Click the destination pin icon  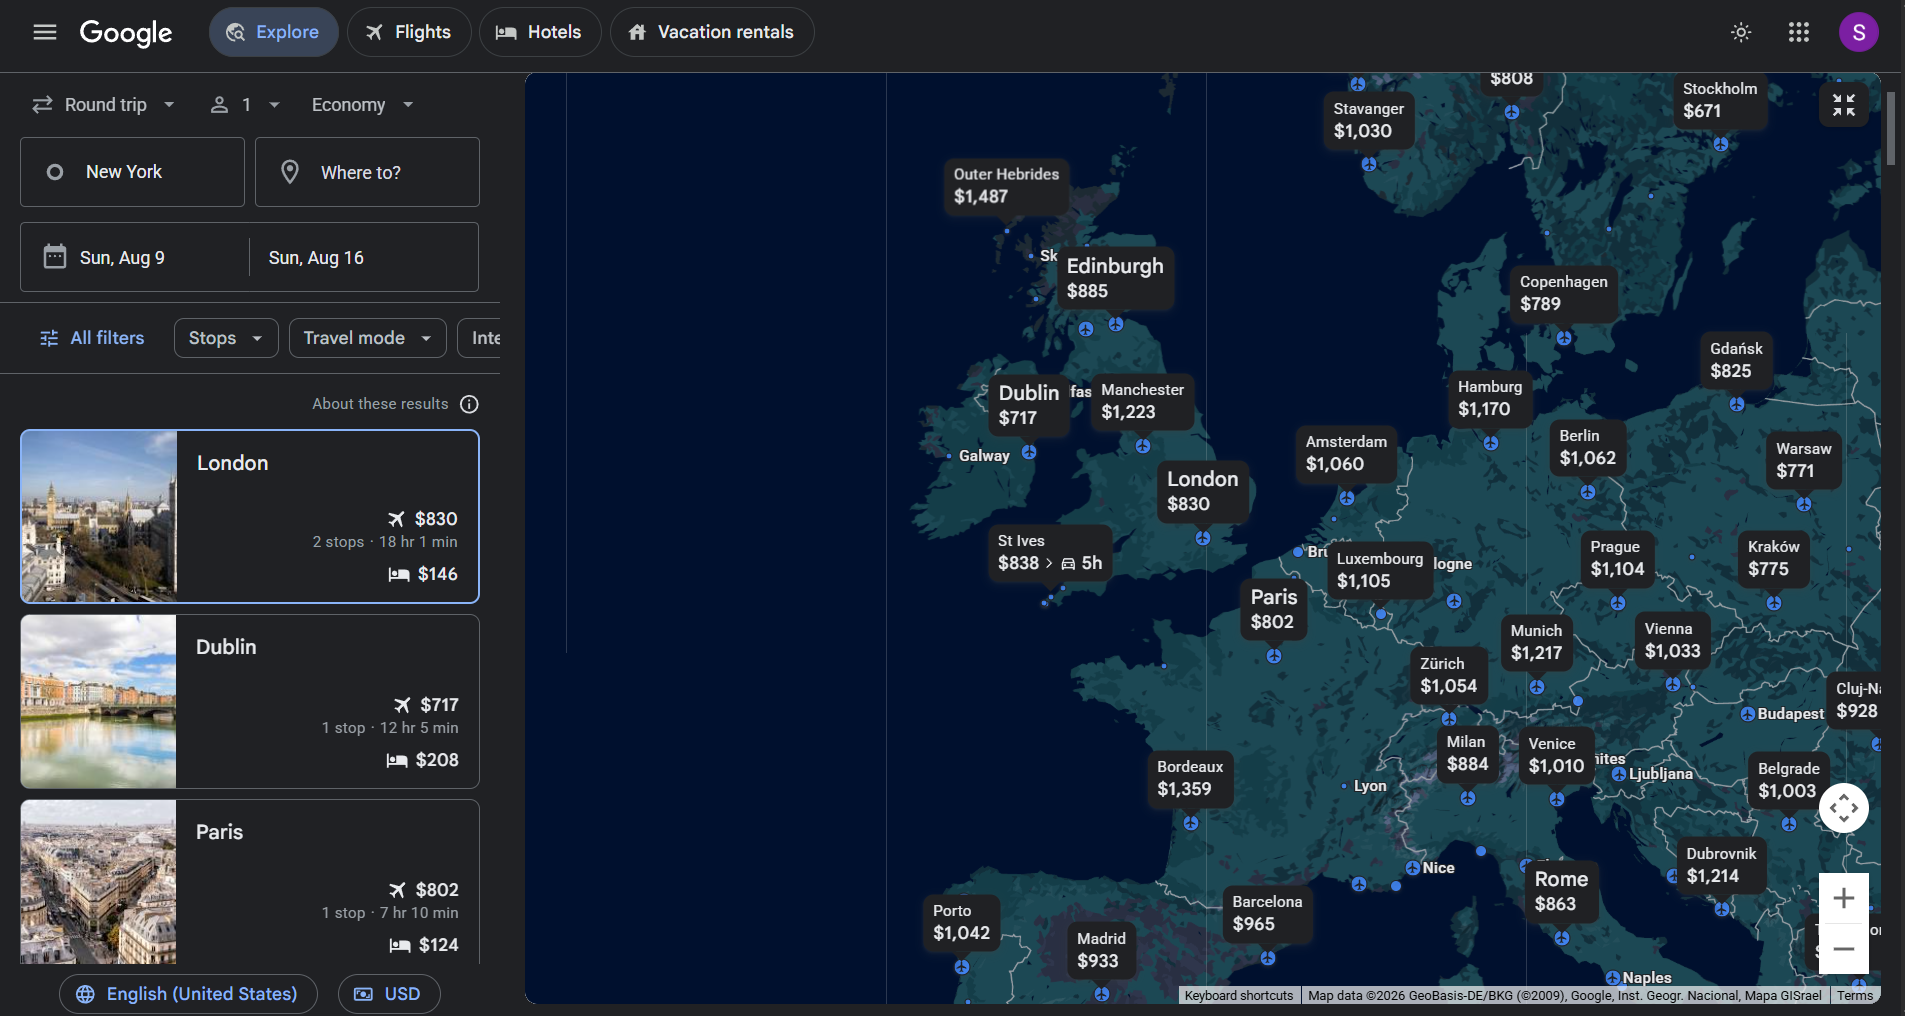pos(290,172)
